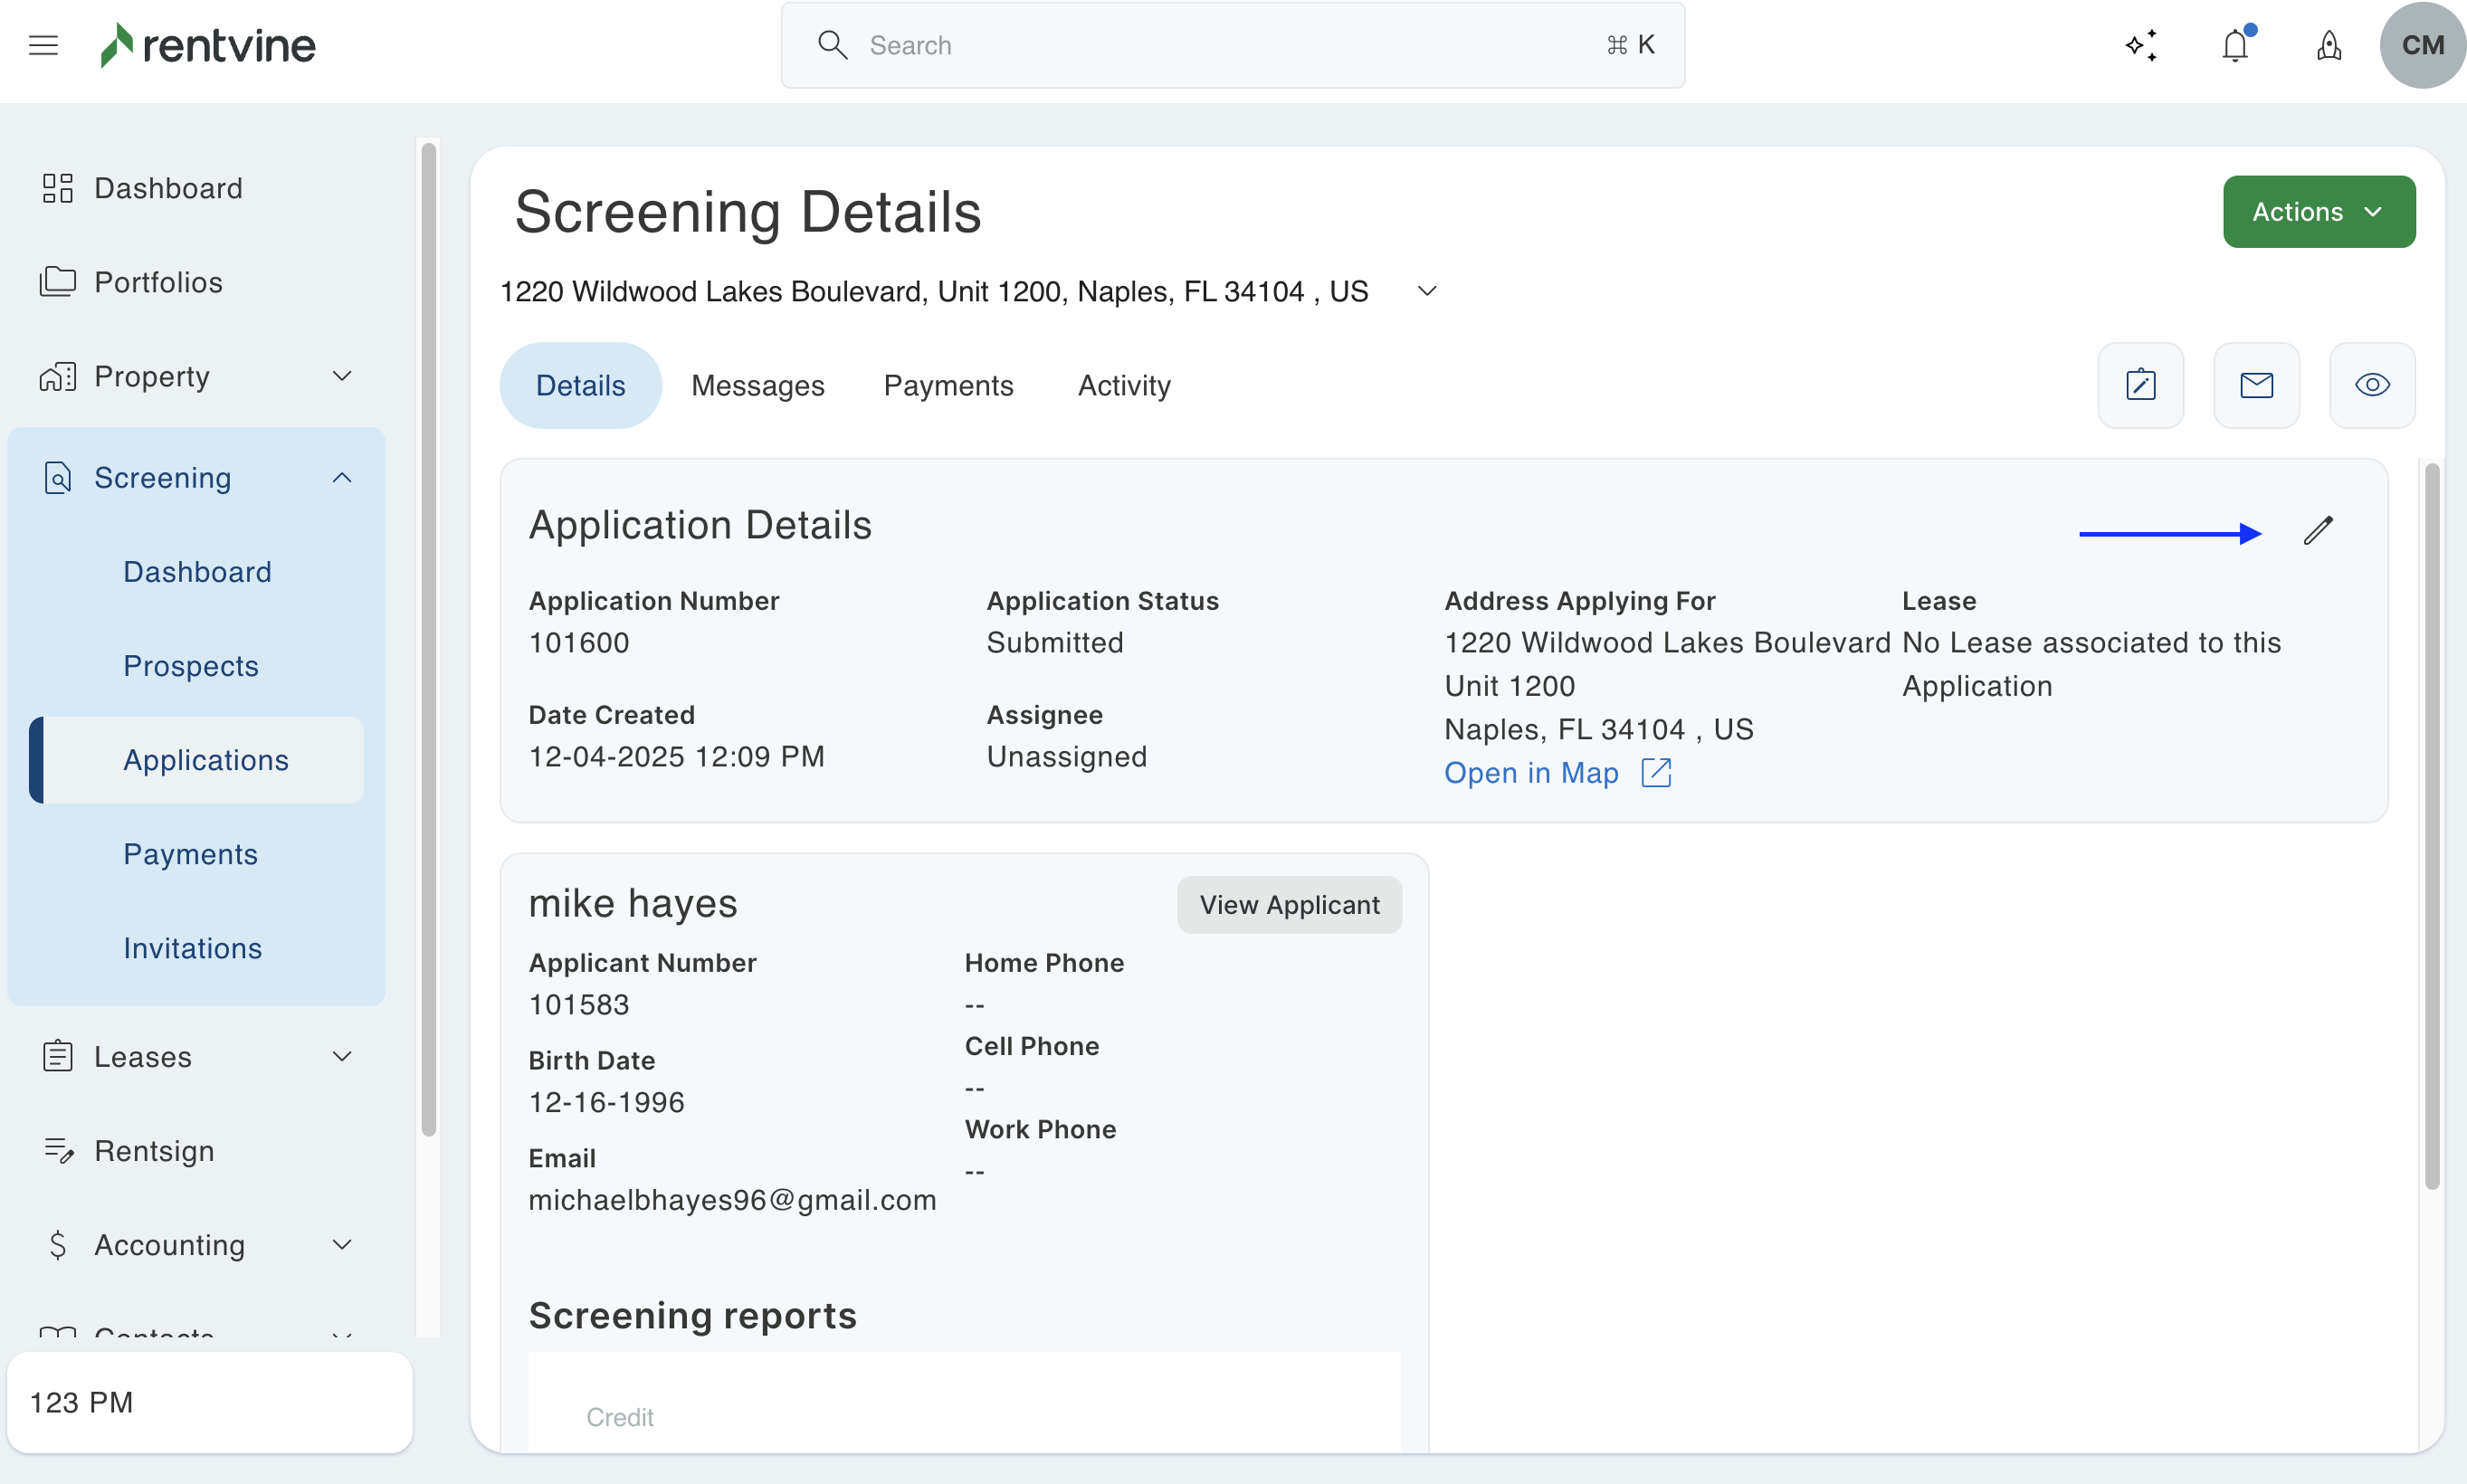Click the envelope email icon button
This screenshot has width=2467, height=1484.
click(x=2256, y=385)
